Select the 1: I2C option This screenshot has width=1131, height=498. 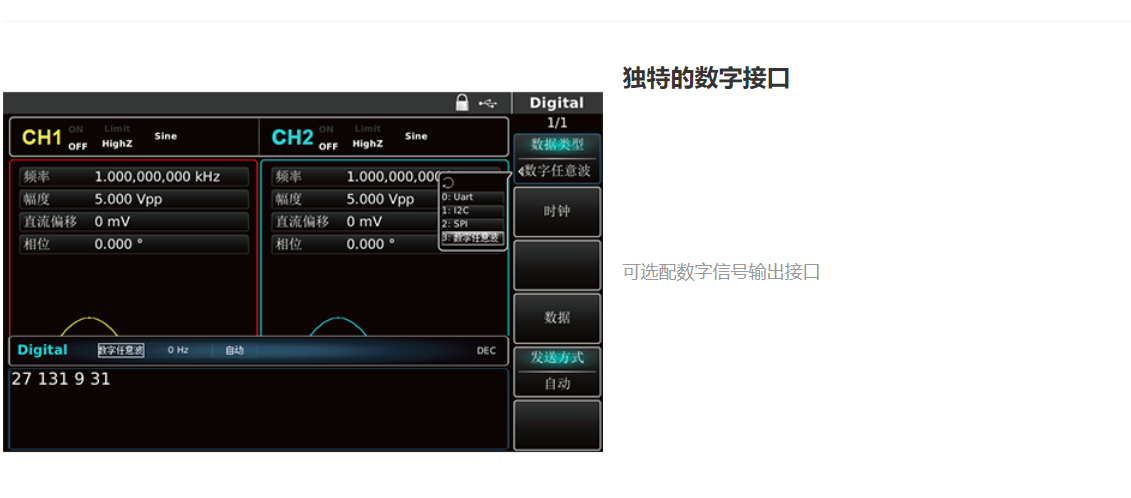pyautogui.click(x=472, y=210)
